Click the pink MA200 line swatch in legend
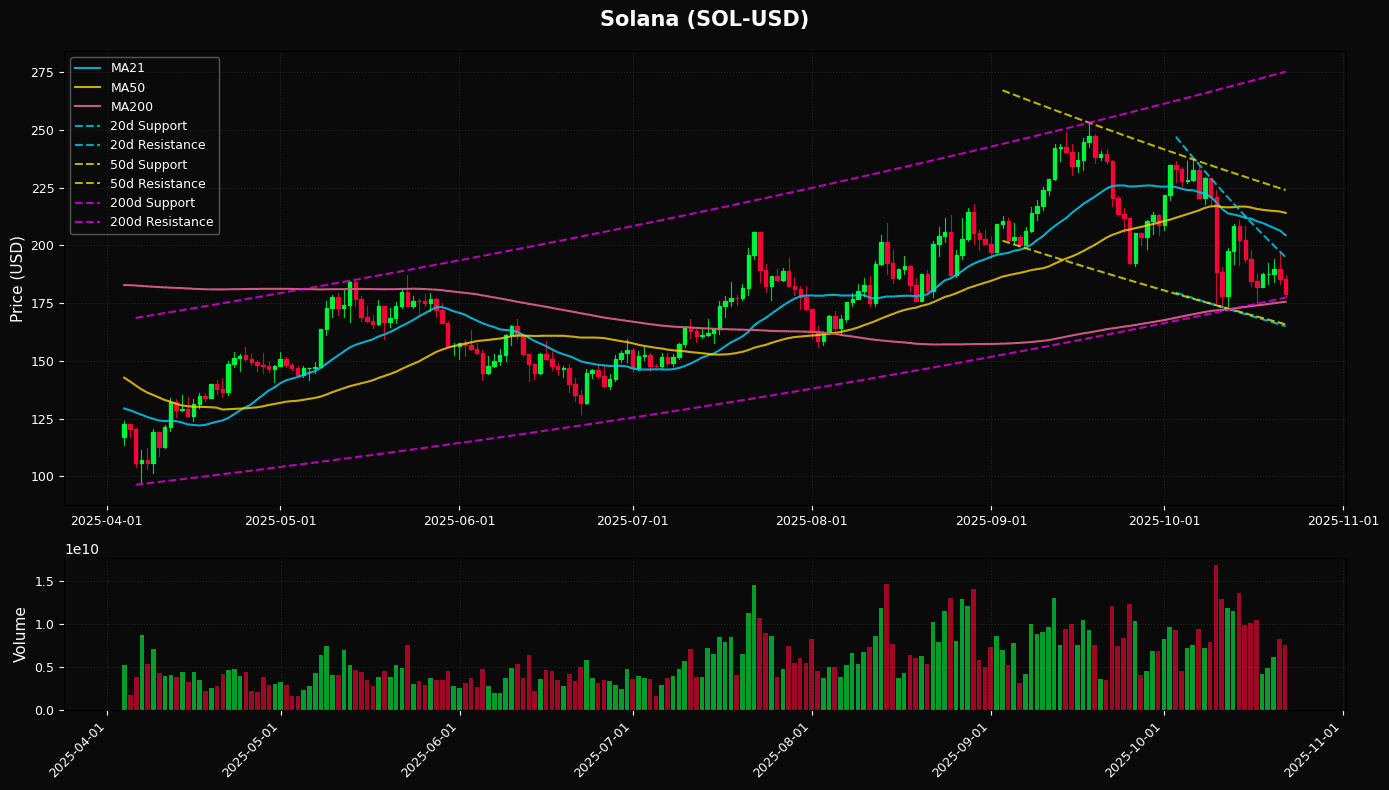 [x=88, y=107]
